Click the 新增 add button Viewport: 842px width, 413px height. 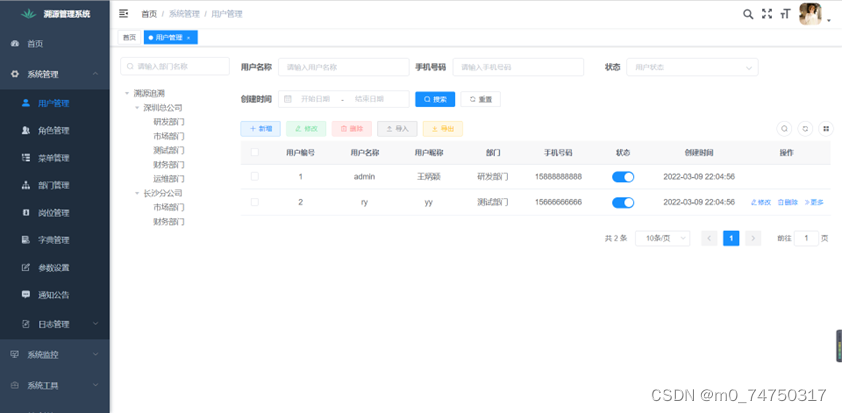tap(260, 129)
